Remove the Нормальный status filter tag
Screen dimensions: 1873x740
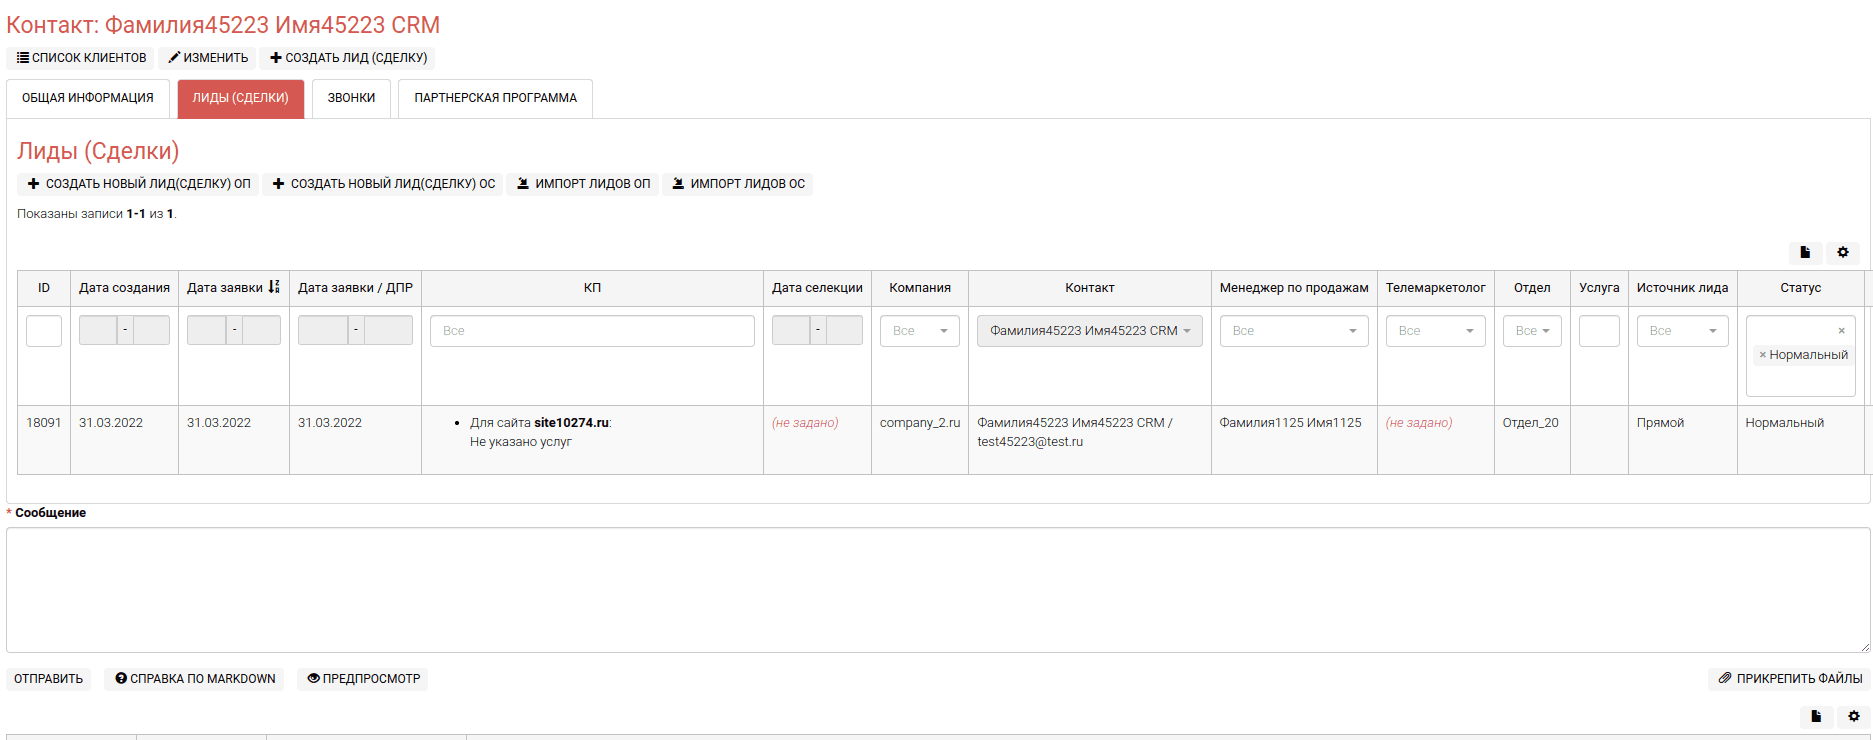click(1762, 355)
